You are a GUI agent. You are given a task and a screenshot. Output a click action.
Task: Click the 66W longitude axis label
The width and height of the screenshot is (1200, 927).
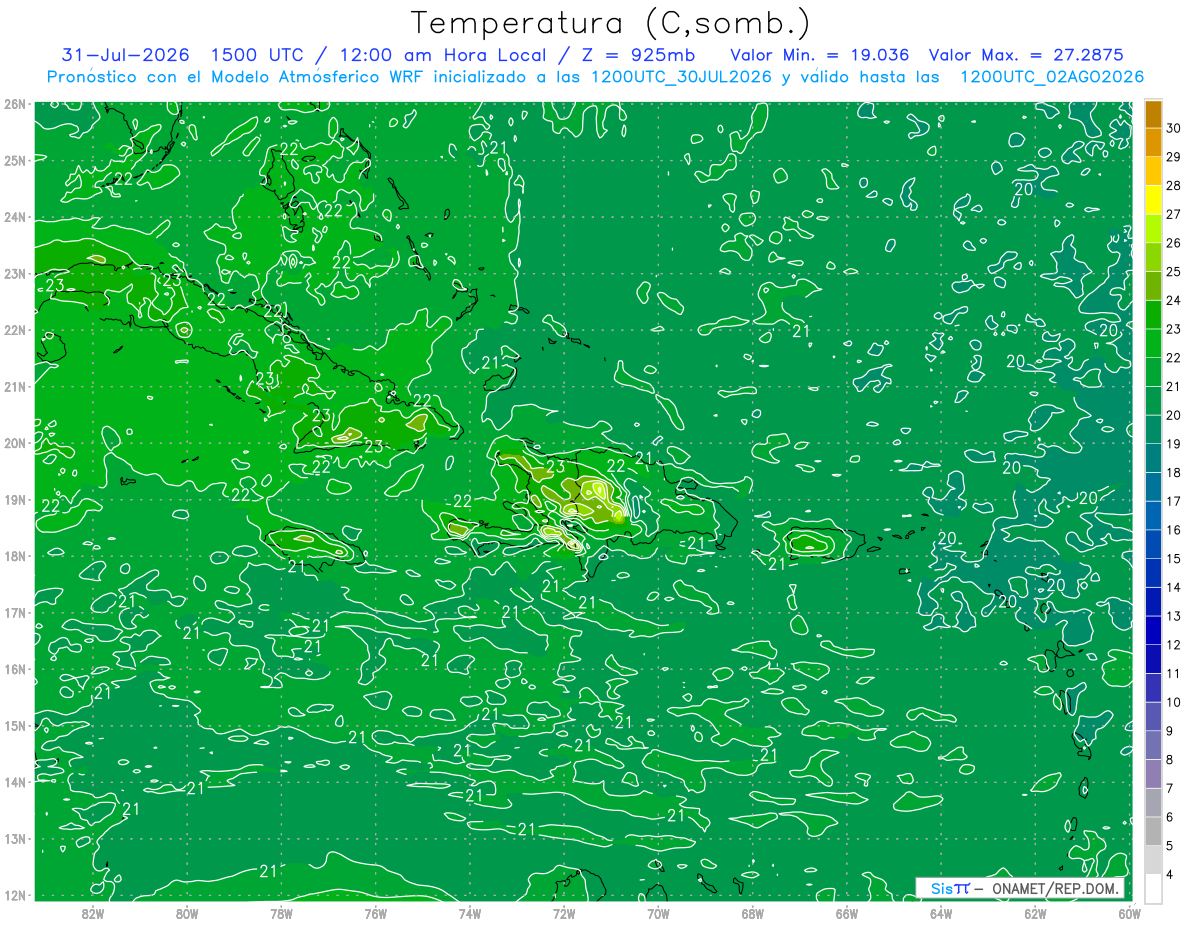(847, 913)
